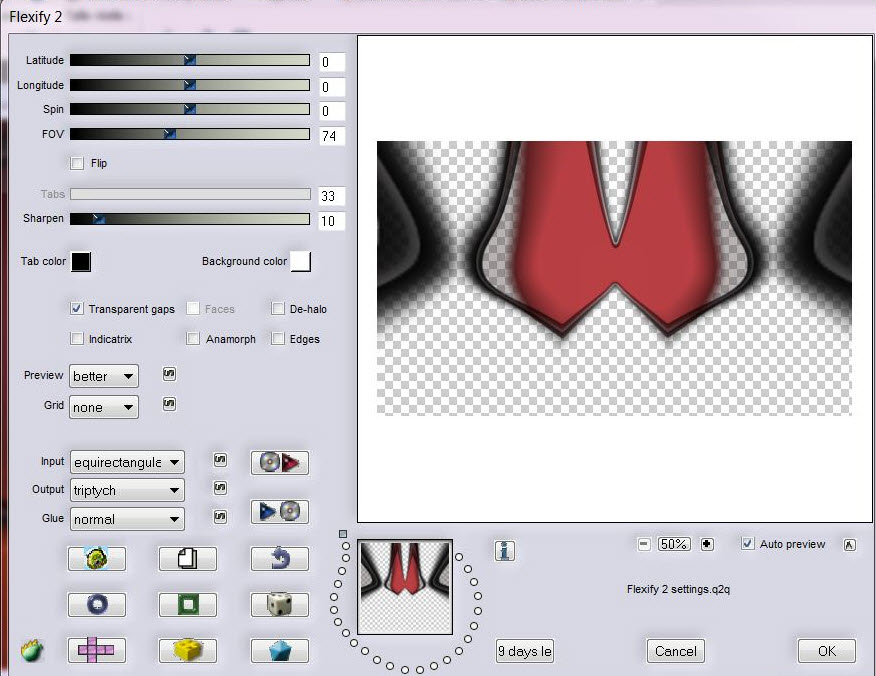Toggle the Auto preview checkbox
This screenshot has width=876, height=676.
[x=748, y=544]
